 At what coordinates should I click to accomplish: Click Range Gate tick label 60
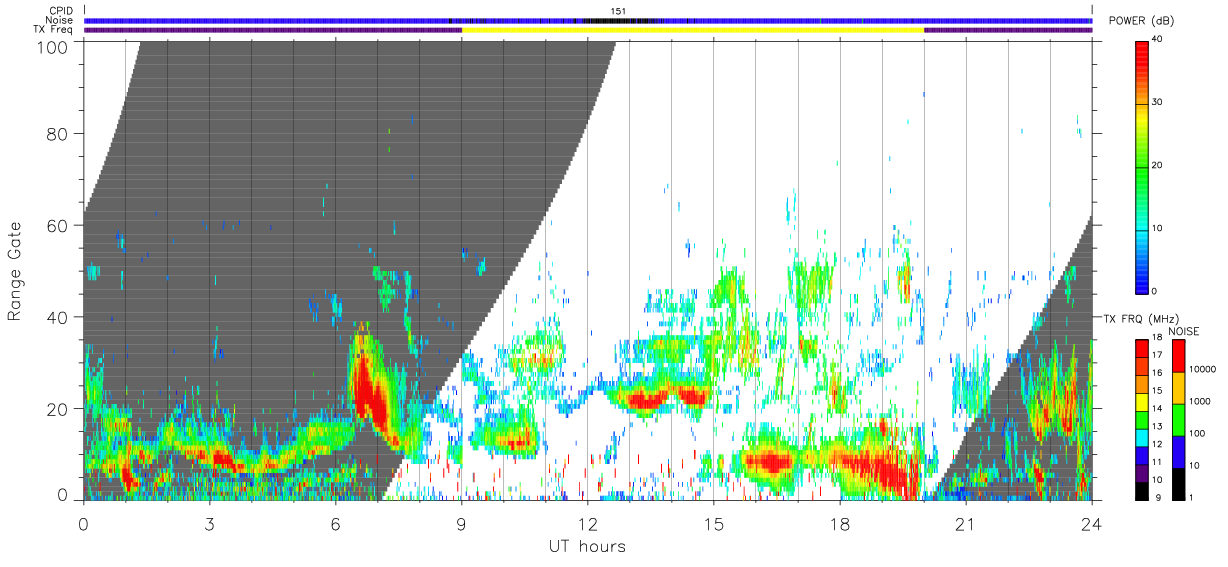(x=58, y=226)
